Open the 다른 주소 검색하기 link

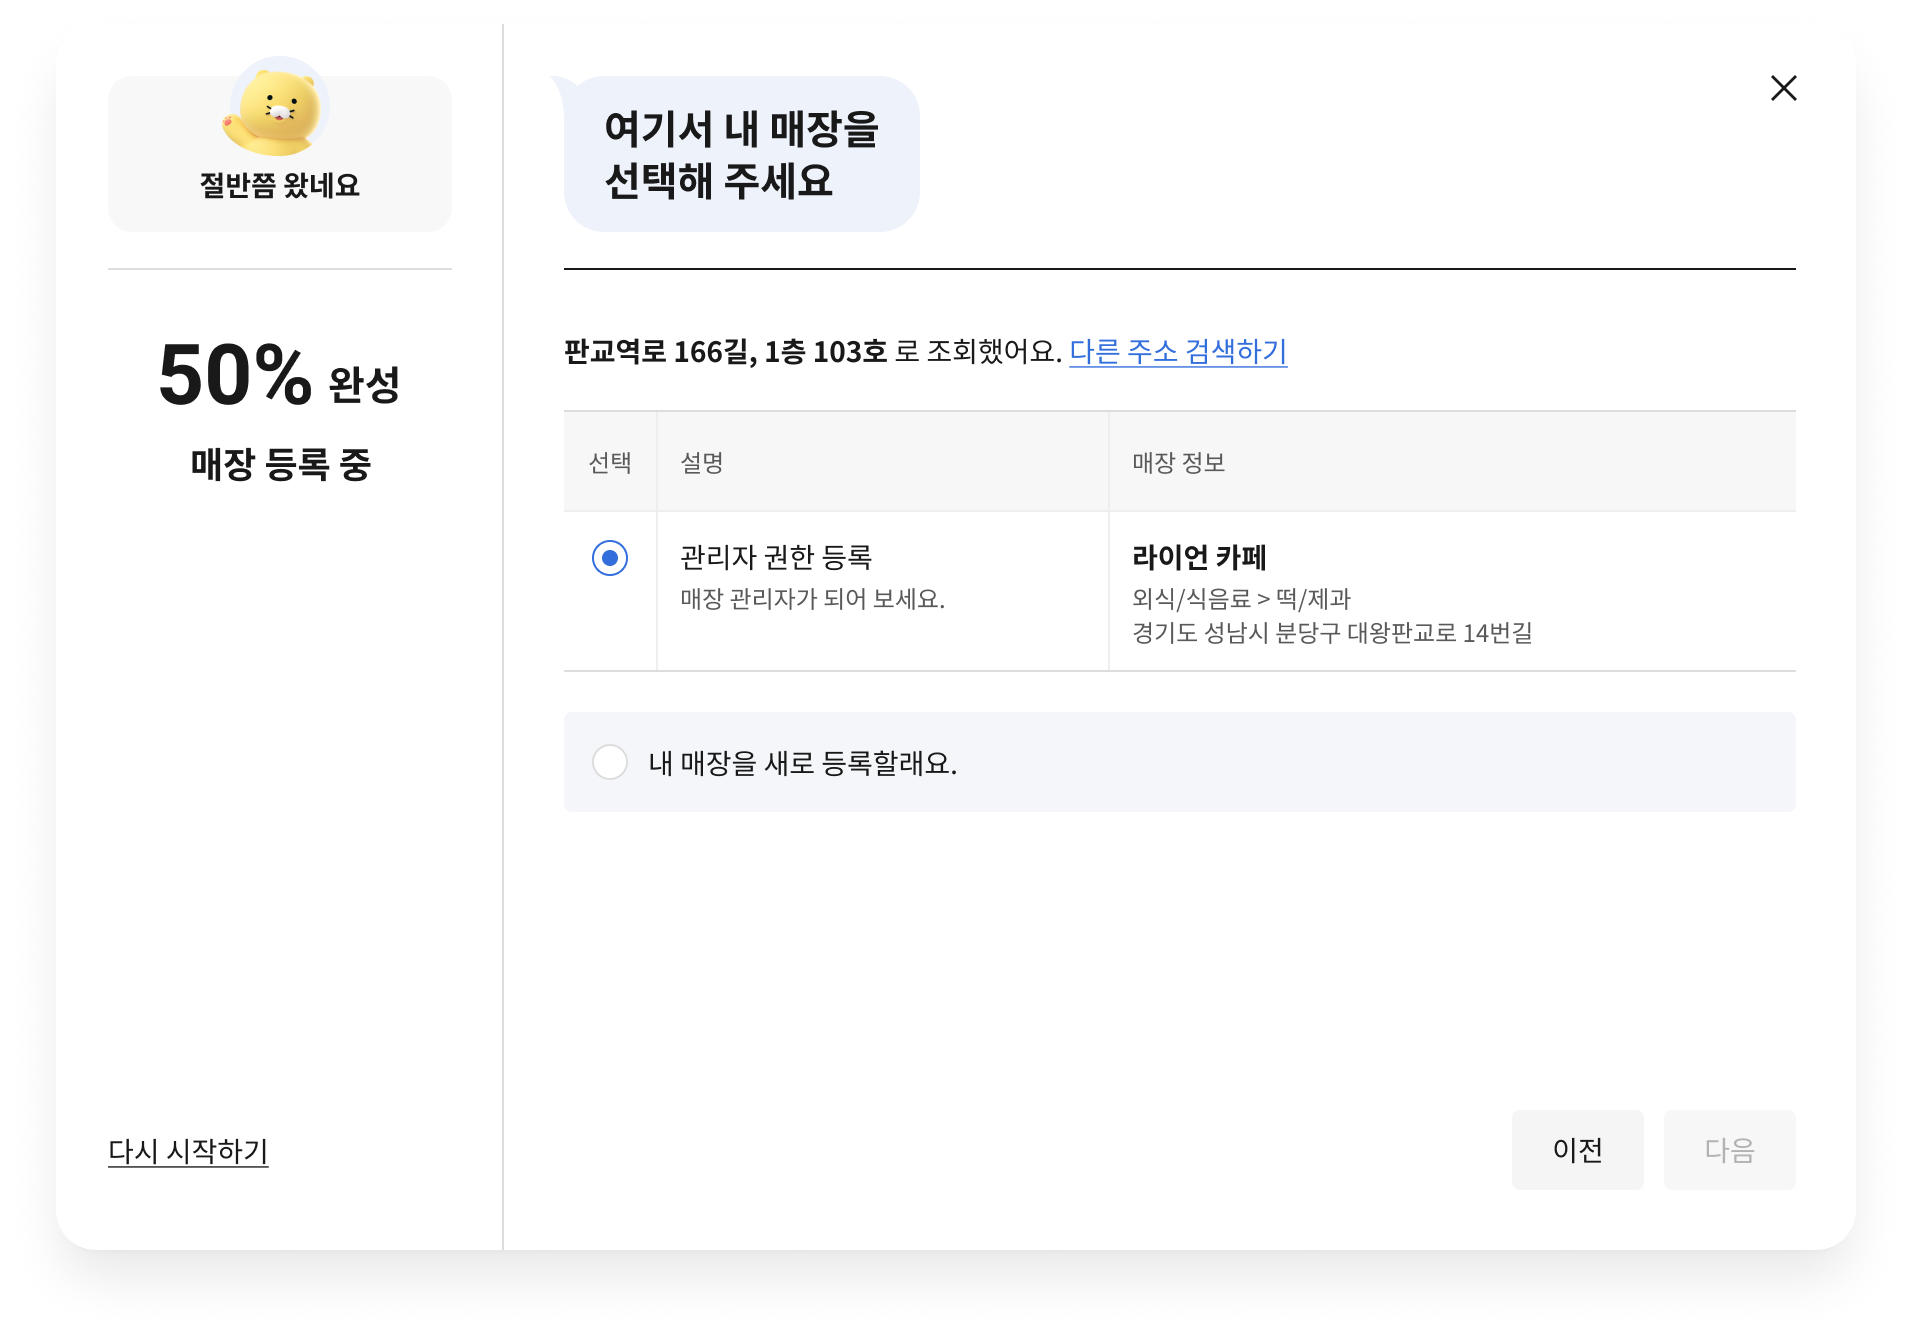click(x=1177, y=351)
